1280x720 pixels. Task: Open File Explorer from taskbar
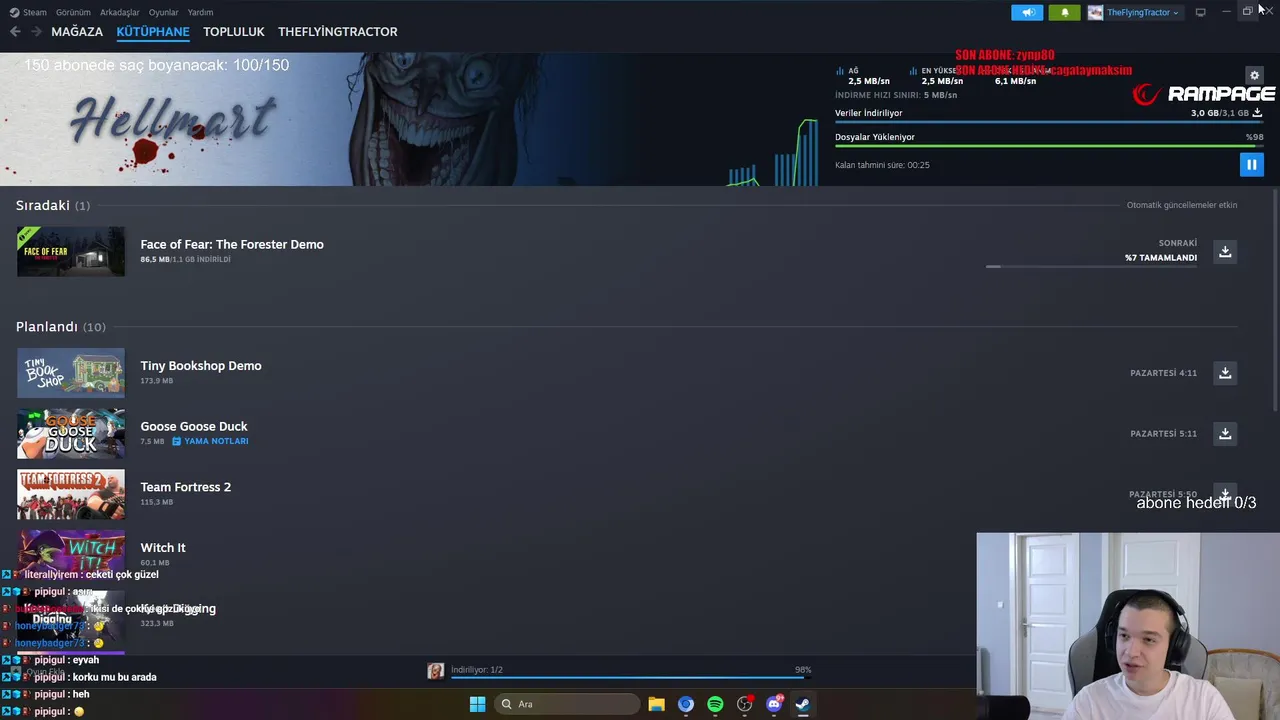click(656, 704)
